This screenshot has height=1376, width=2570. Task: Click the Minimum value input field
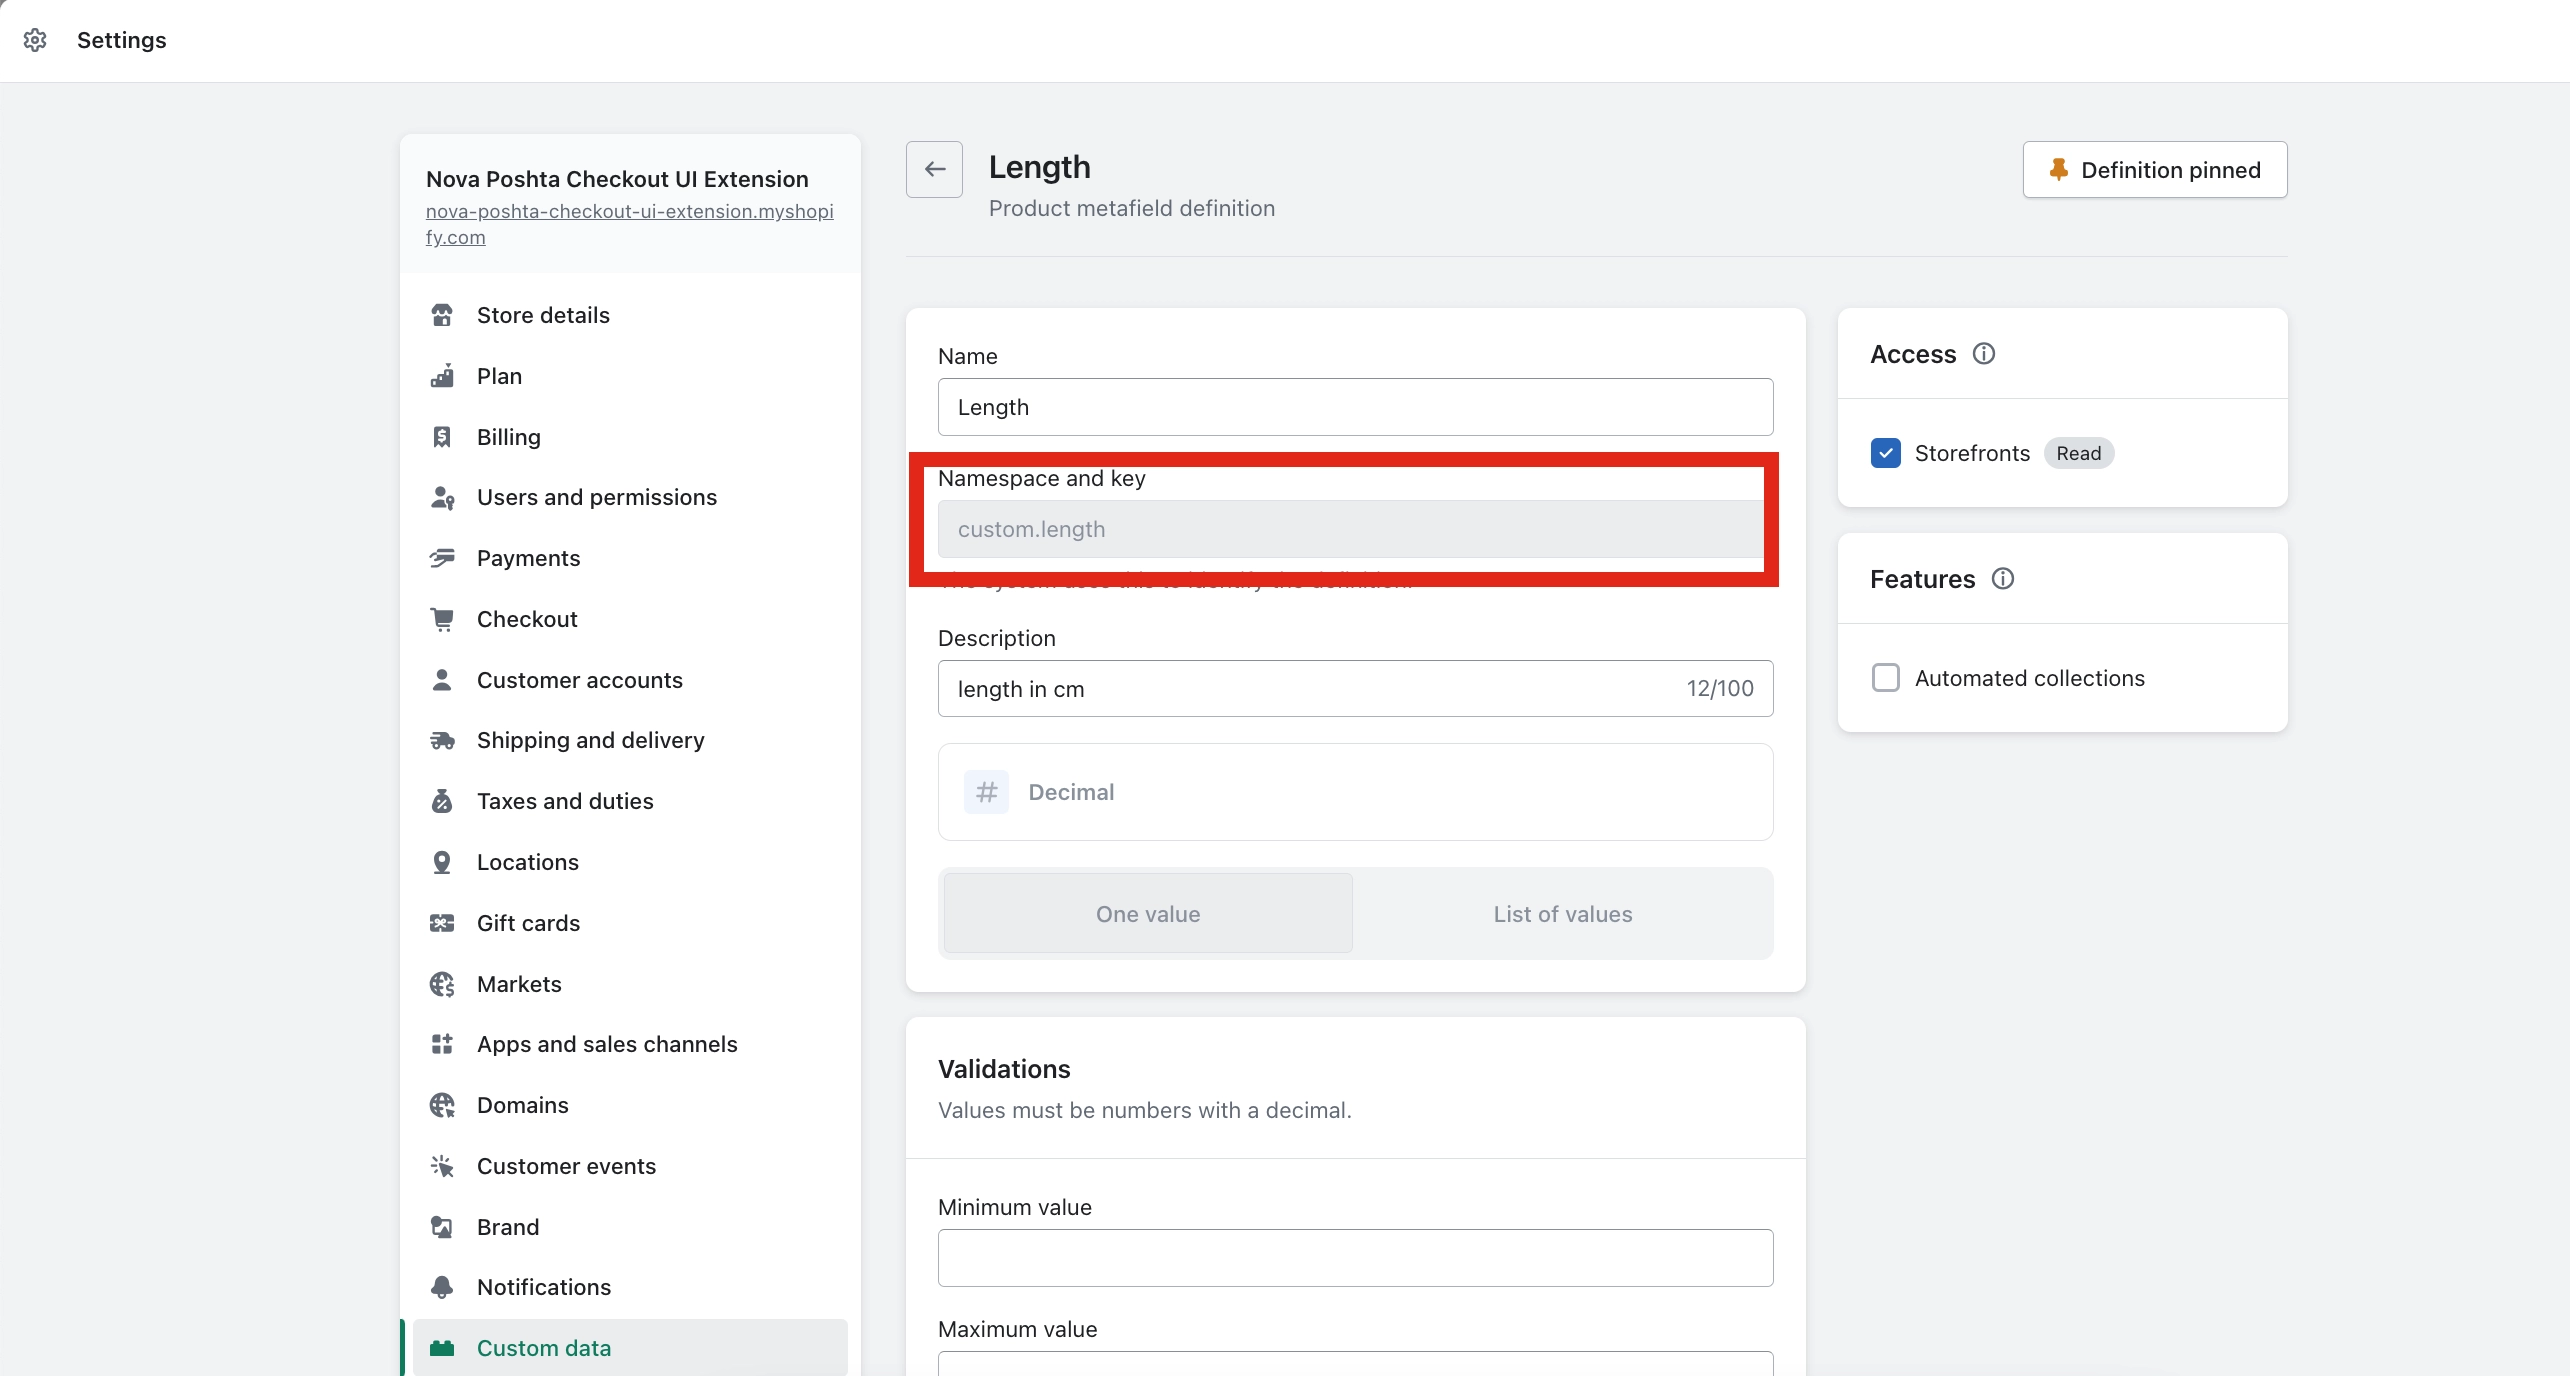(x=1356, y=1258)
